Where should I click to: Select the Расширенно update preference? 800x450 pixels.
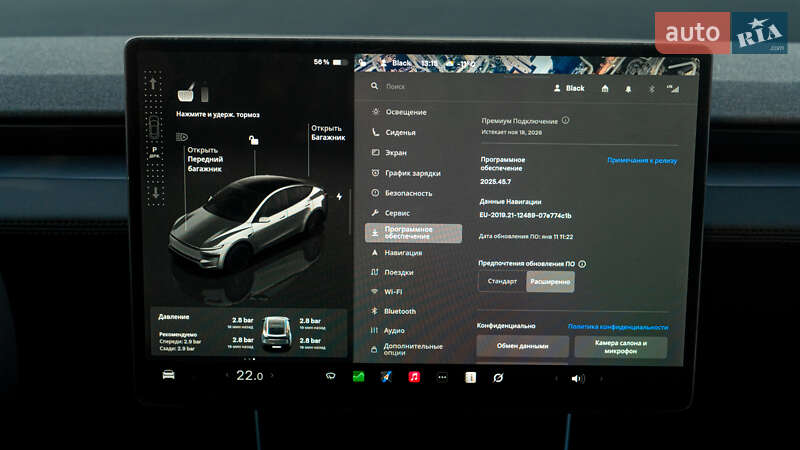click(x=550, y=282)
